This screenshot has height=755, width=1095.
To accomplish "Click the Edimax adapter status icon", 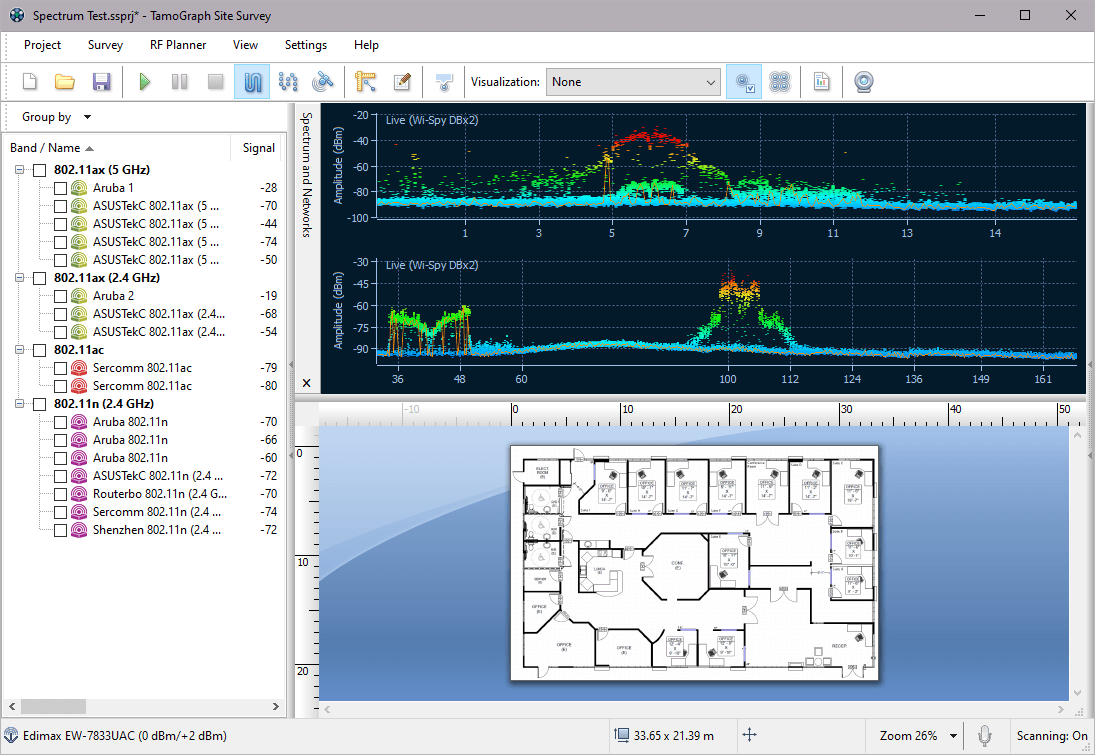I will pos(10,735).
